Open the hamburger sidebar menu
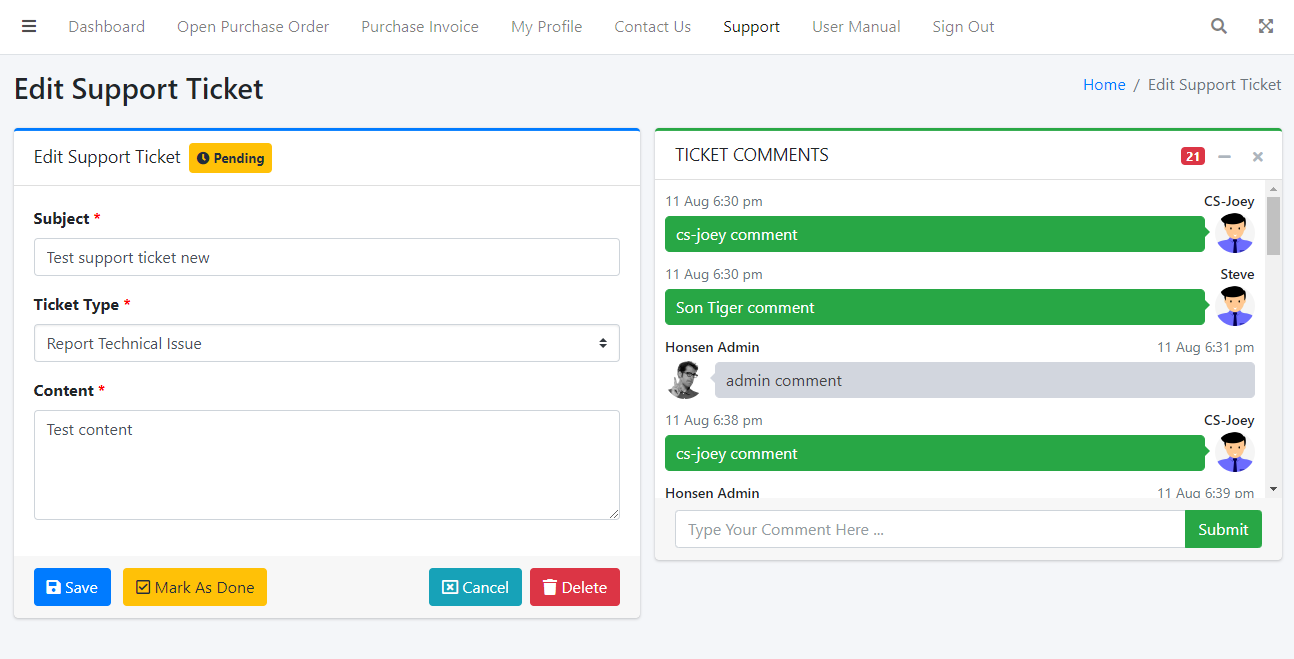 [29, 27]
